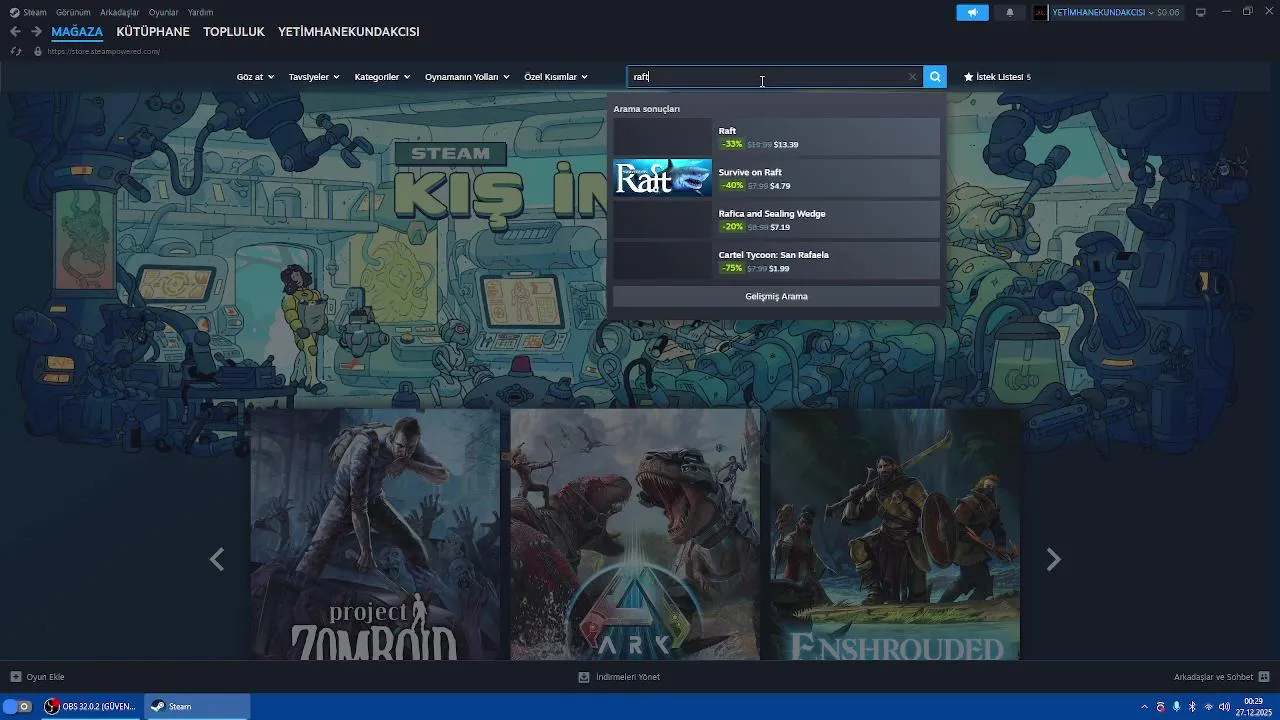
Task: Switch to the TOPLULUK tab
Action: coord(234,32)
